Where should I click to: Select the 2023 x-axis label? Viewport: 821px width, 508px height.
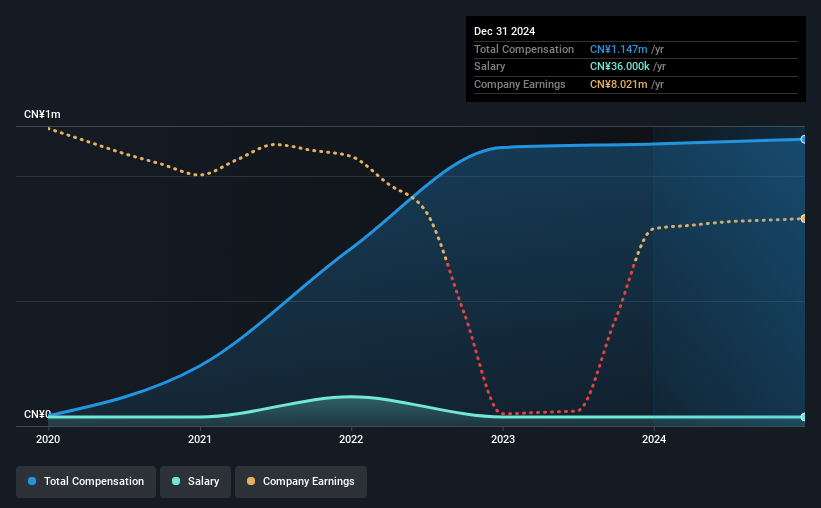pos(503,439)
